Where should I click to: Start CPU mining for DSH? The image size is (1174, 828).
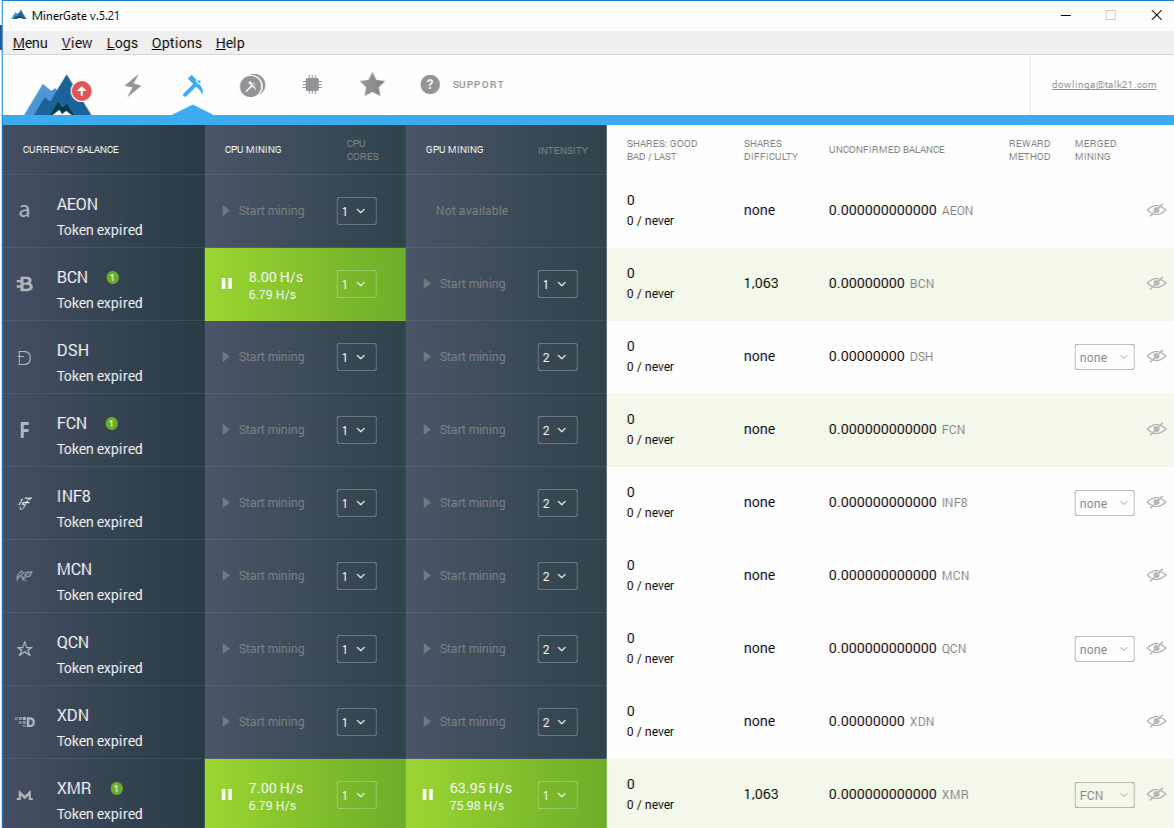point(264,357)
